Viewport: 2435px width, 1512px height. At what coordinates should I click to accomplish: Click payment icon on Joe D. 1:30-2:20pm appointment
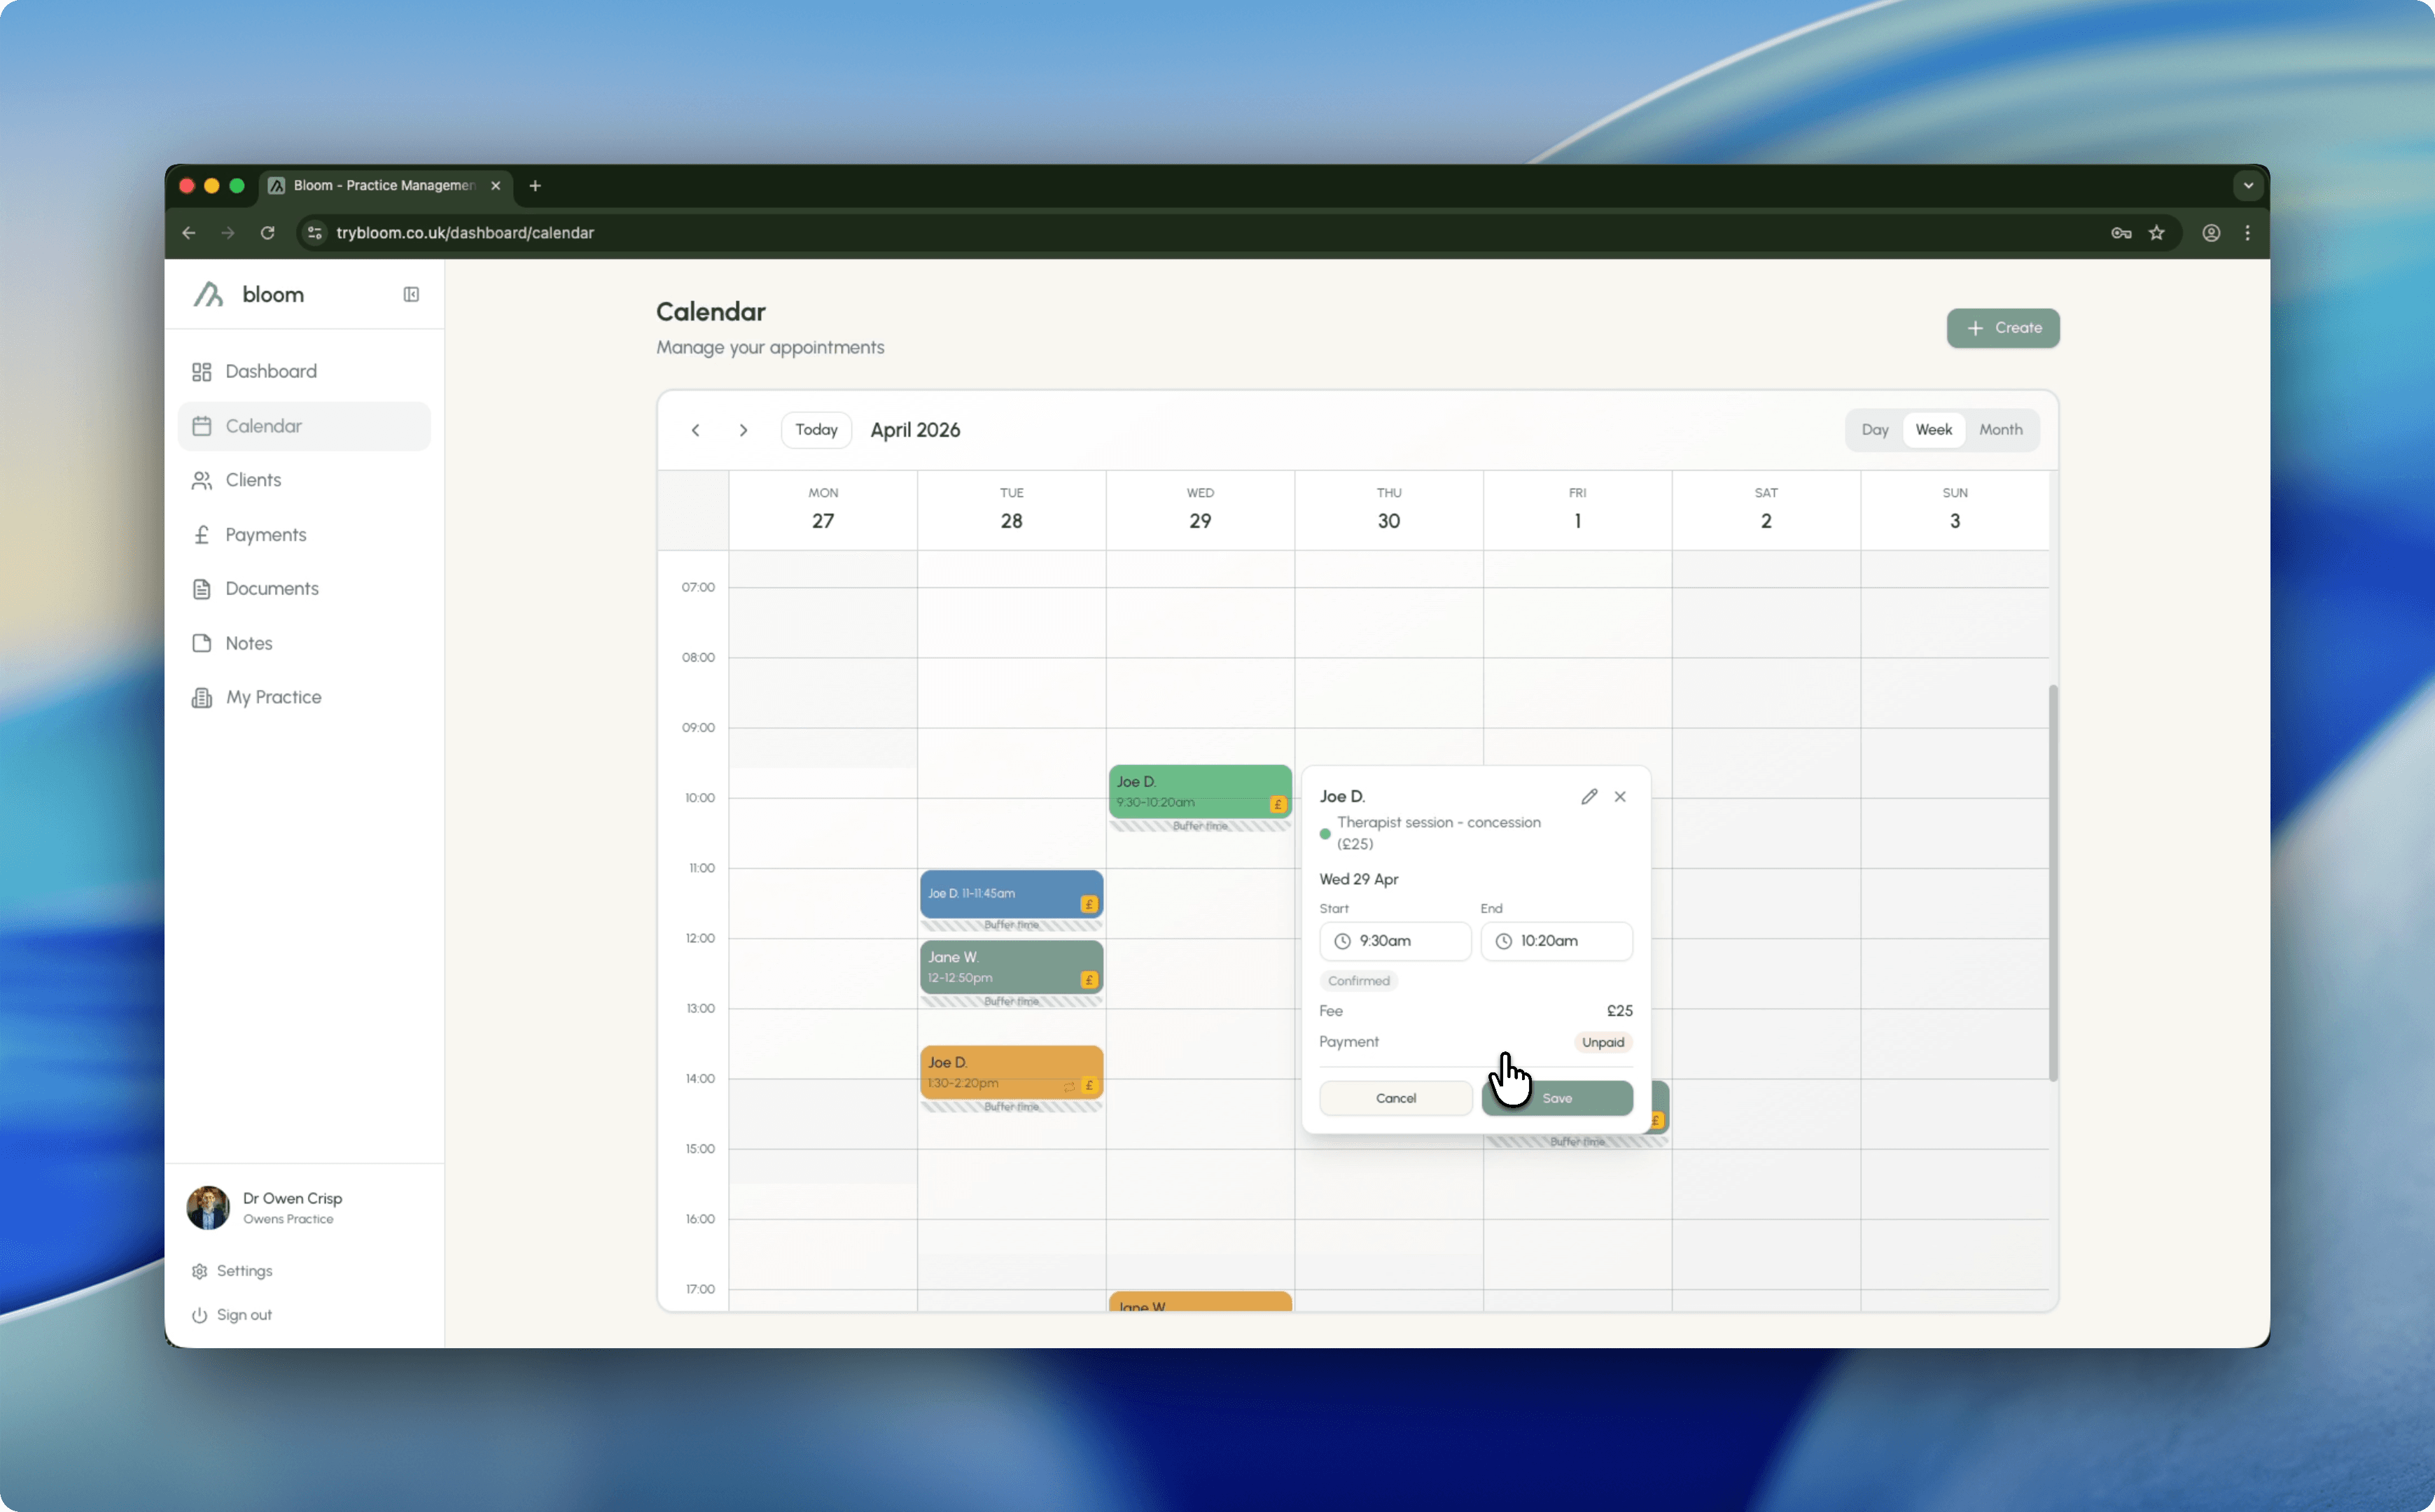point(1089,1086)
